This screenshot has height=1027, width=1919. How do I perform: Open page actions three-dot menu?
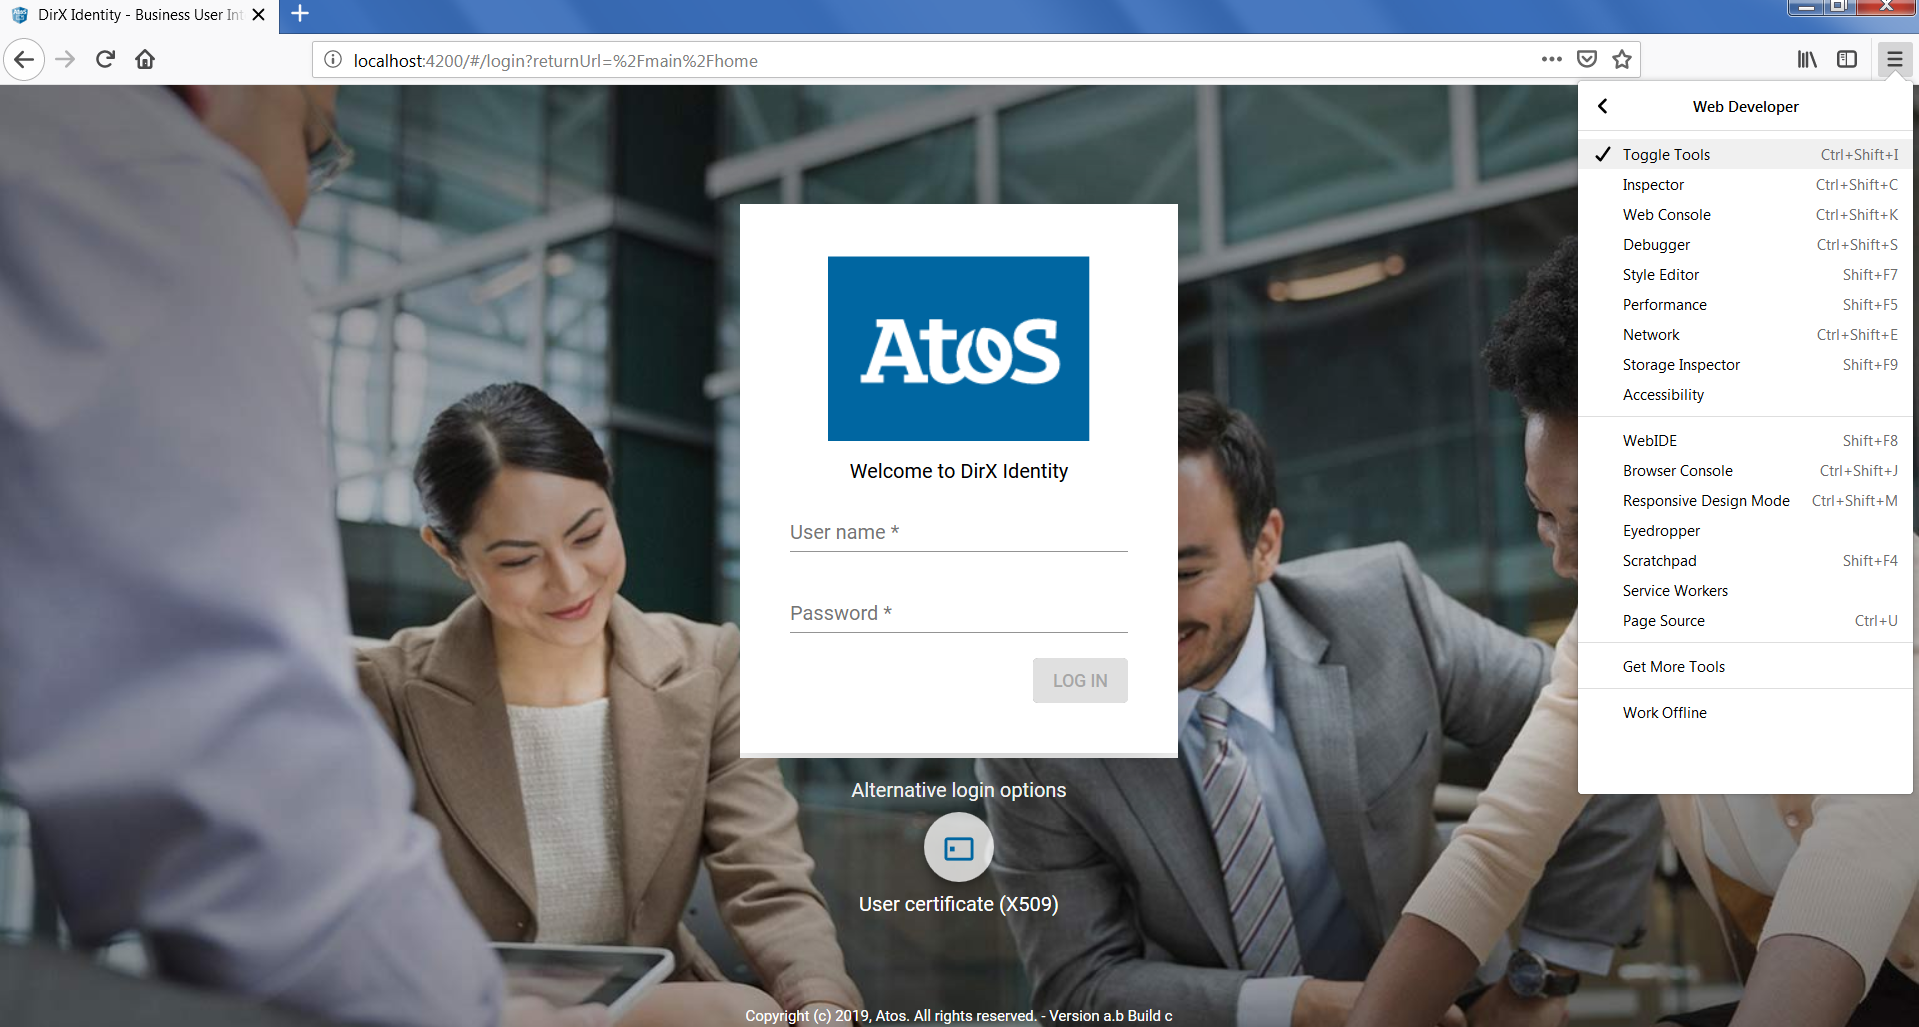(x=1551, y=60)
